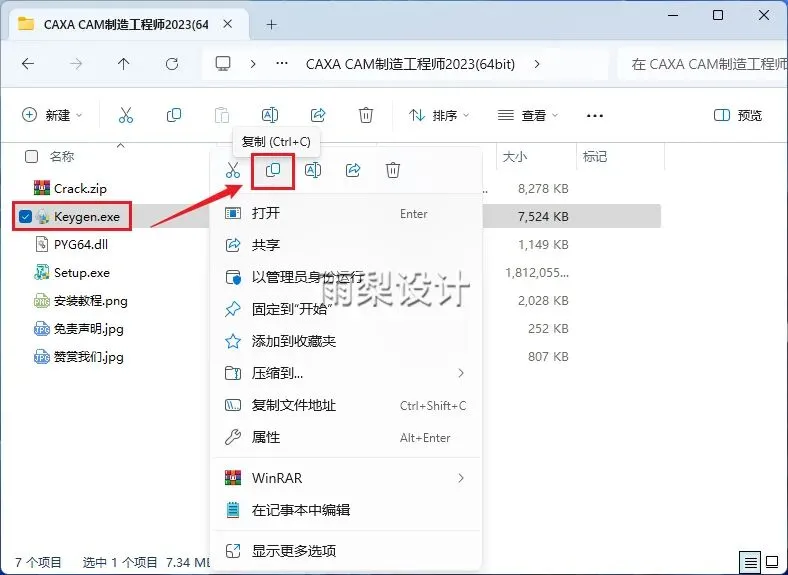The height and width of the screenshot is (575, 788).
Task: Choose 以管理员身份运行 in the context menu
Action: [x=346, y=277]
